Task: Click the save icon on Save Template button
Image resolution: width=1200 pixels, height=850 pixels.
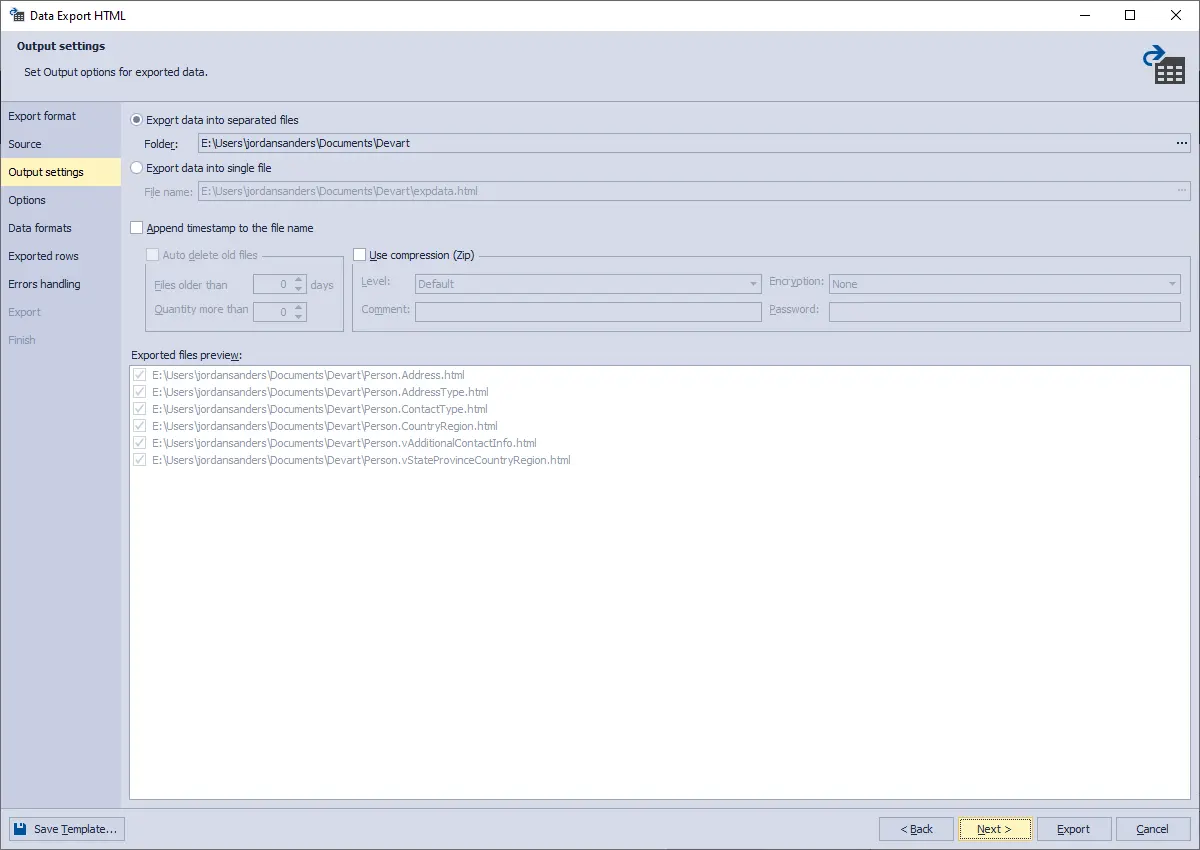Action: [23, 828]
